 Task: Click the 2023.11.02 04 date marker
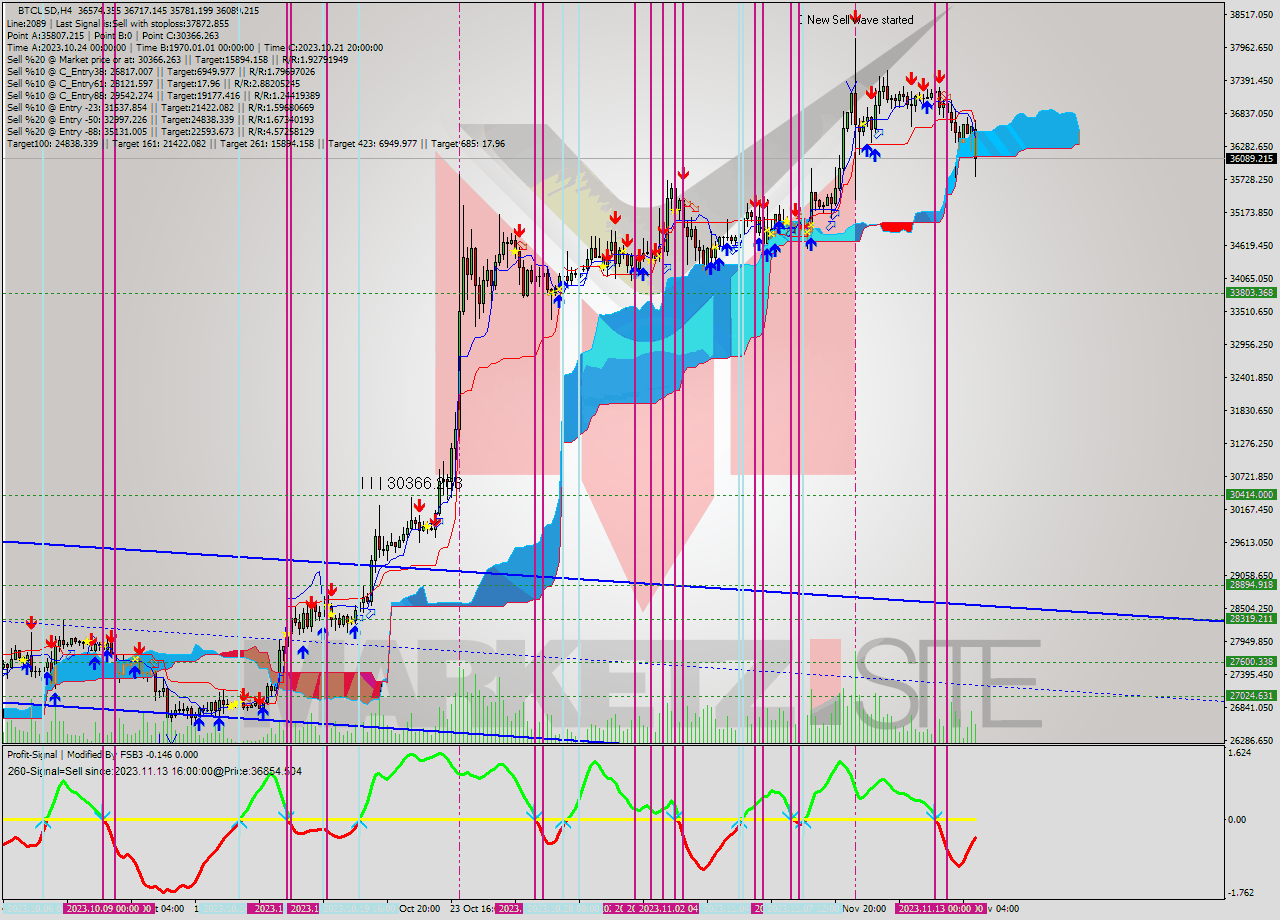(667, 908)
